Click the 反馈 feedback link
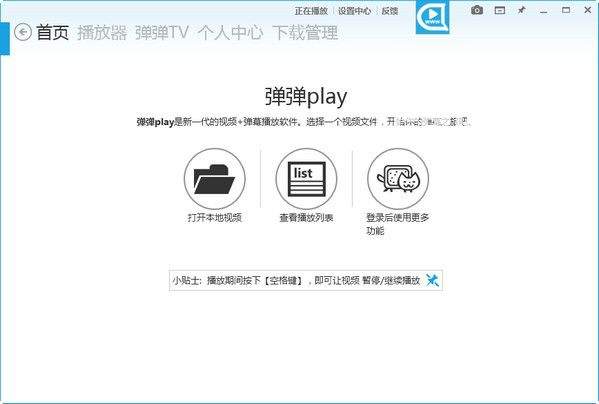Image resolution: width=599 pixels, height=404 pixels. click(390, 11)
